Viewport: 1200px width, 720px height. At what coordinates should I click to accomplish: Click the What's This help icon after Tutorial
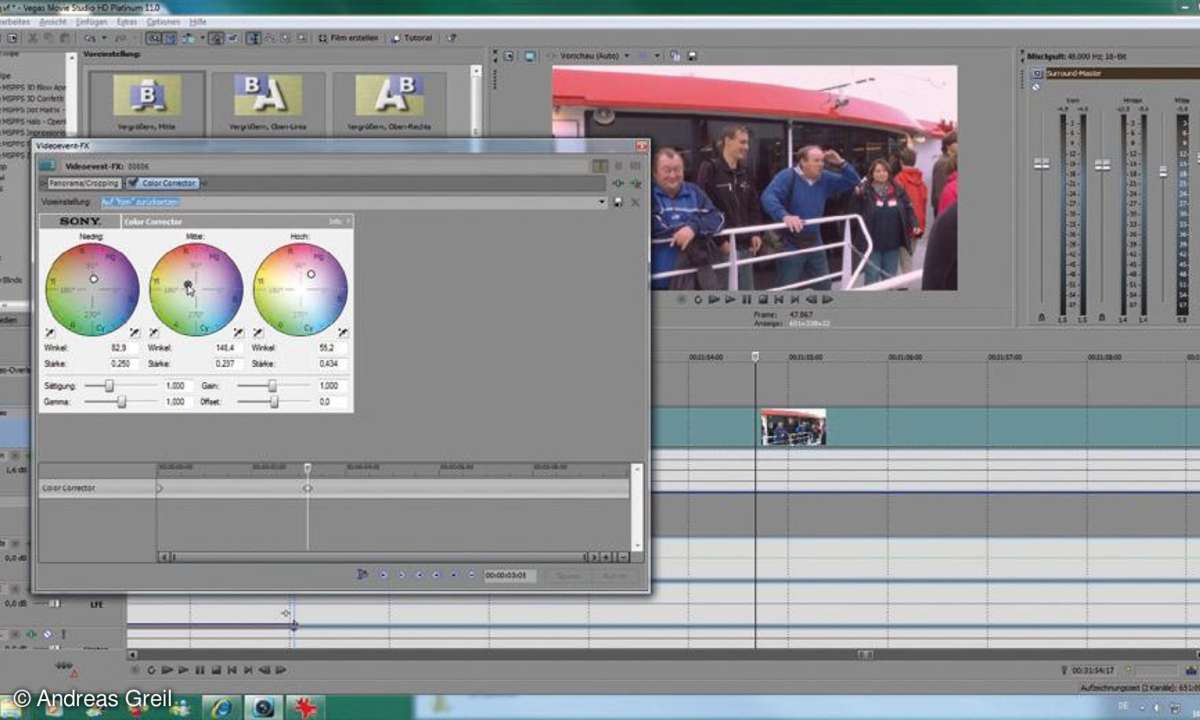pyautogui.click(x=451, y=38)
